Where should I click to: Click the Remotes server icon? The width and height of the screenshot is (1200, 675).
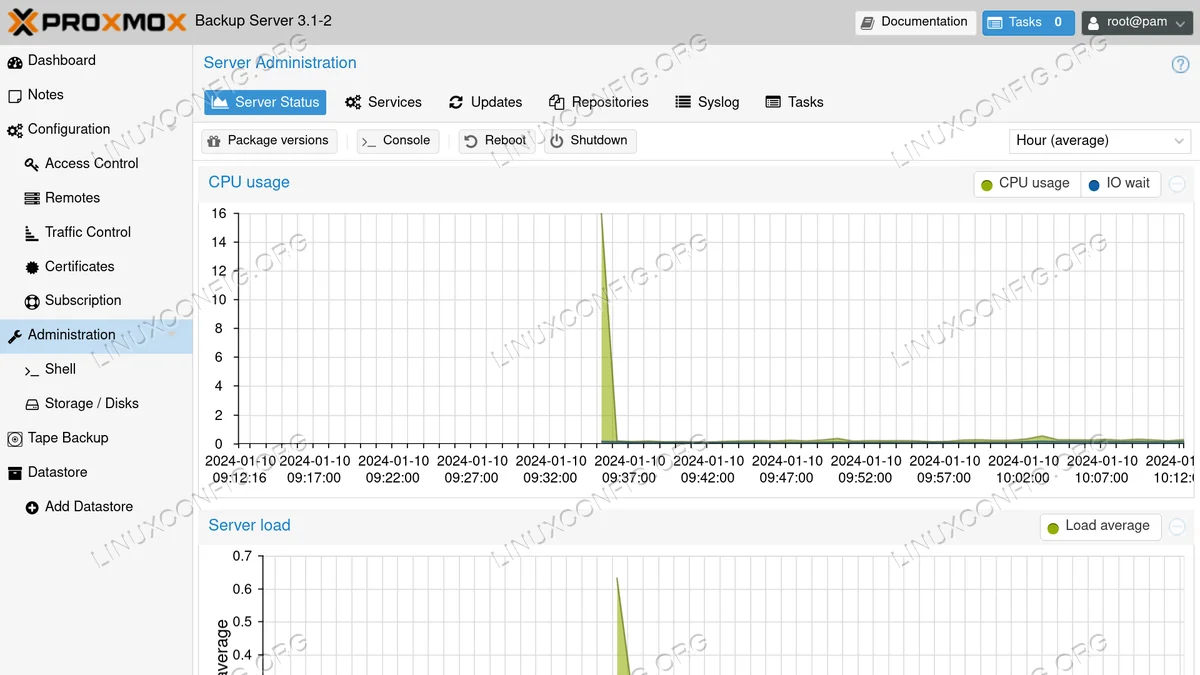pos(32,198)
